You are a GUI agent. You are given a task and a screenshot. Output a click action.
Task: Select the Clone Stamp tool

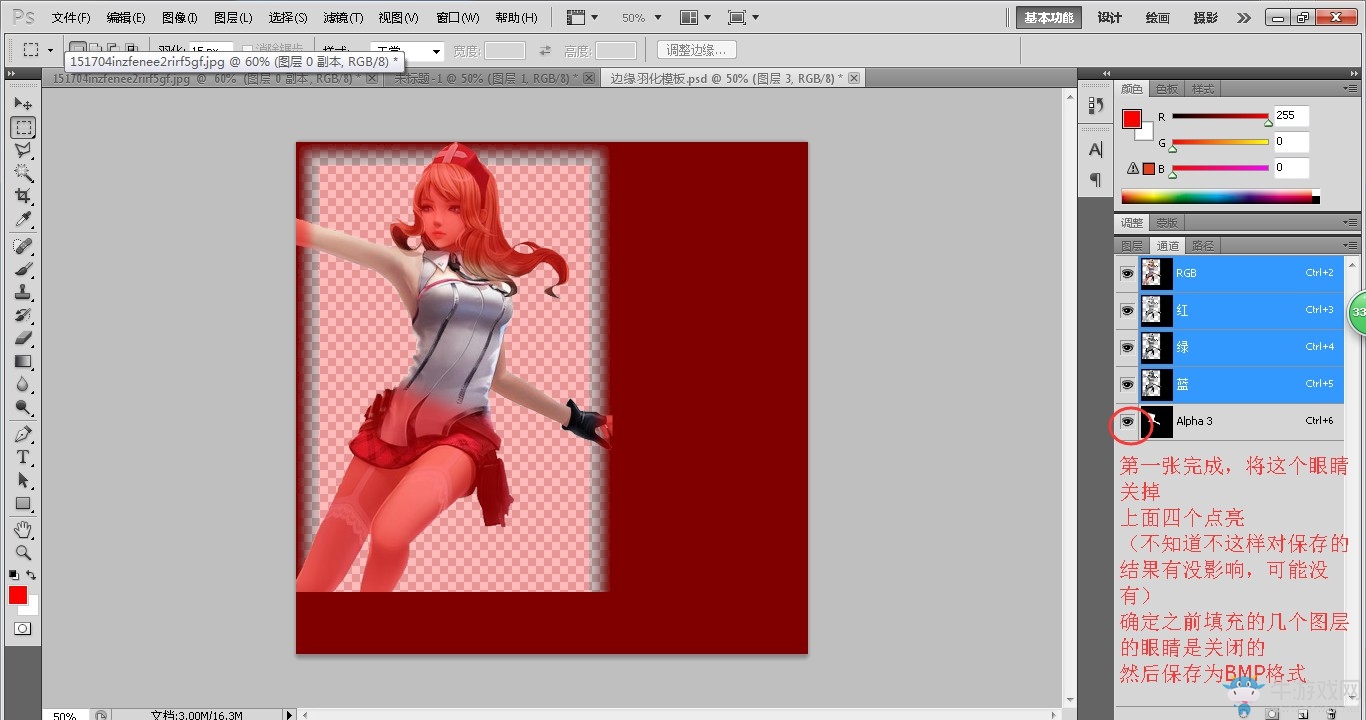[x=23, y=292]
